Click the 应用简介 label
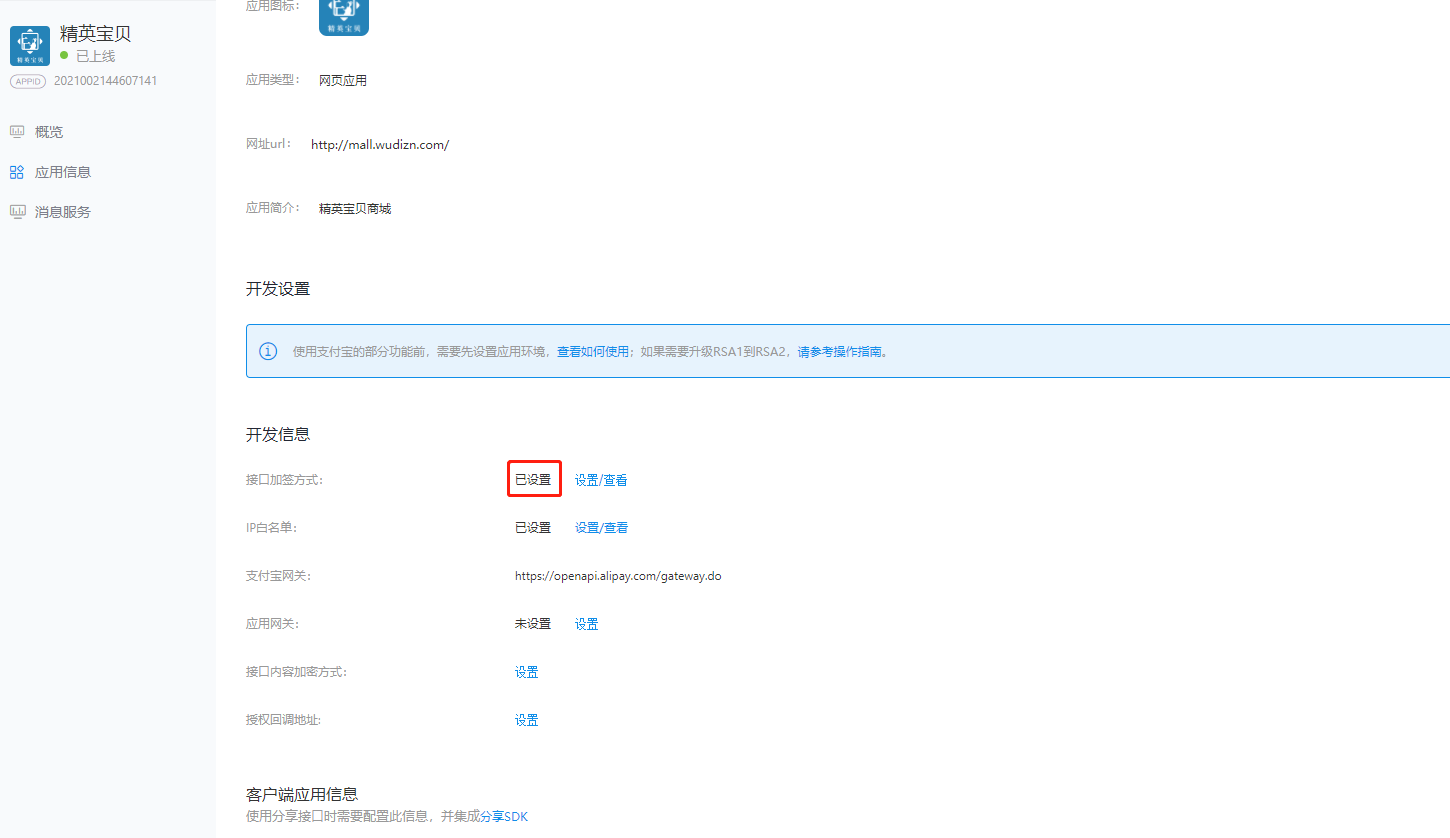The width and height of the screenshot is (1450, 838). (273, 208)
